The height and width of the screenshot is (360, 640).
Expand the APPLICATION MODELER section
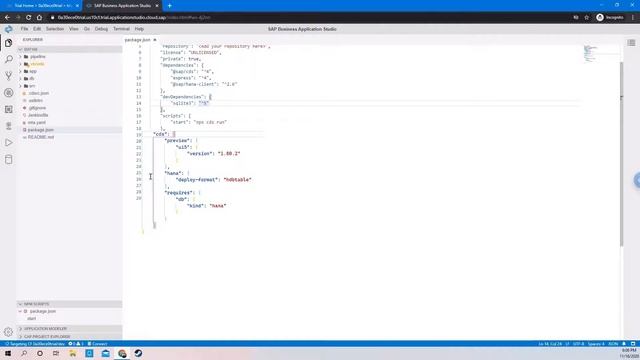click(69, 329)
